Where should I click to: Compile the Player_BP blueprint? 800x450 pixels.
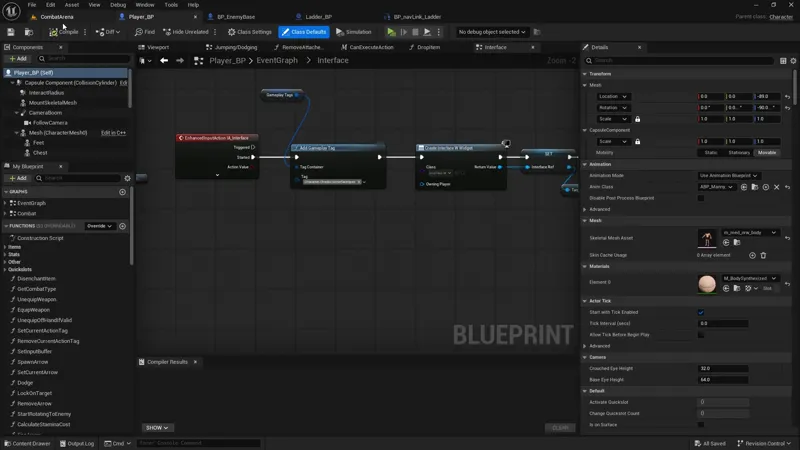pos(64,32)
